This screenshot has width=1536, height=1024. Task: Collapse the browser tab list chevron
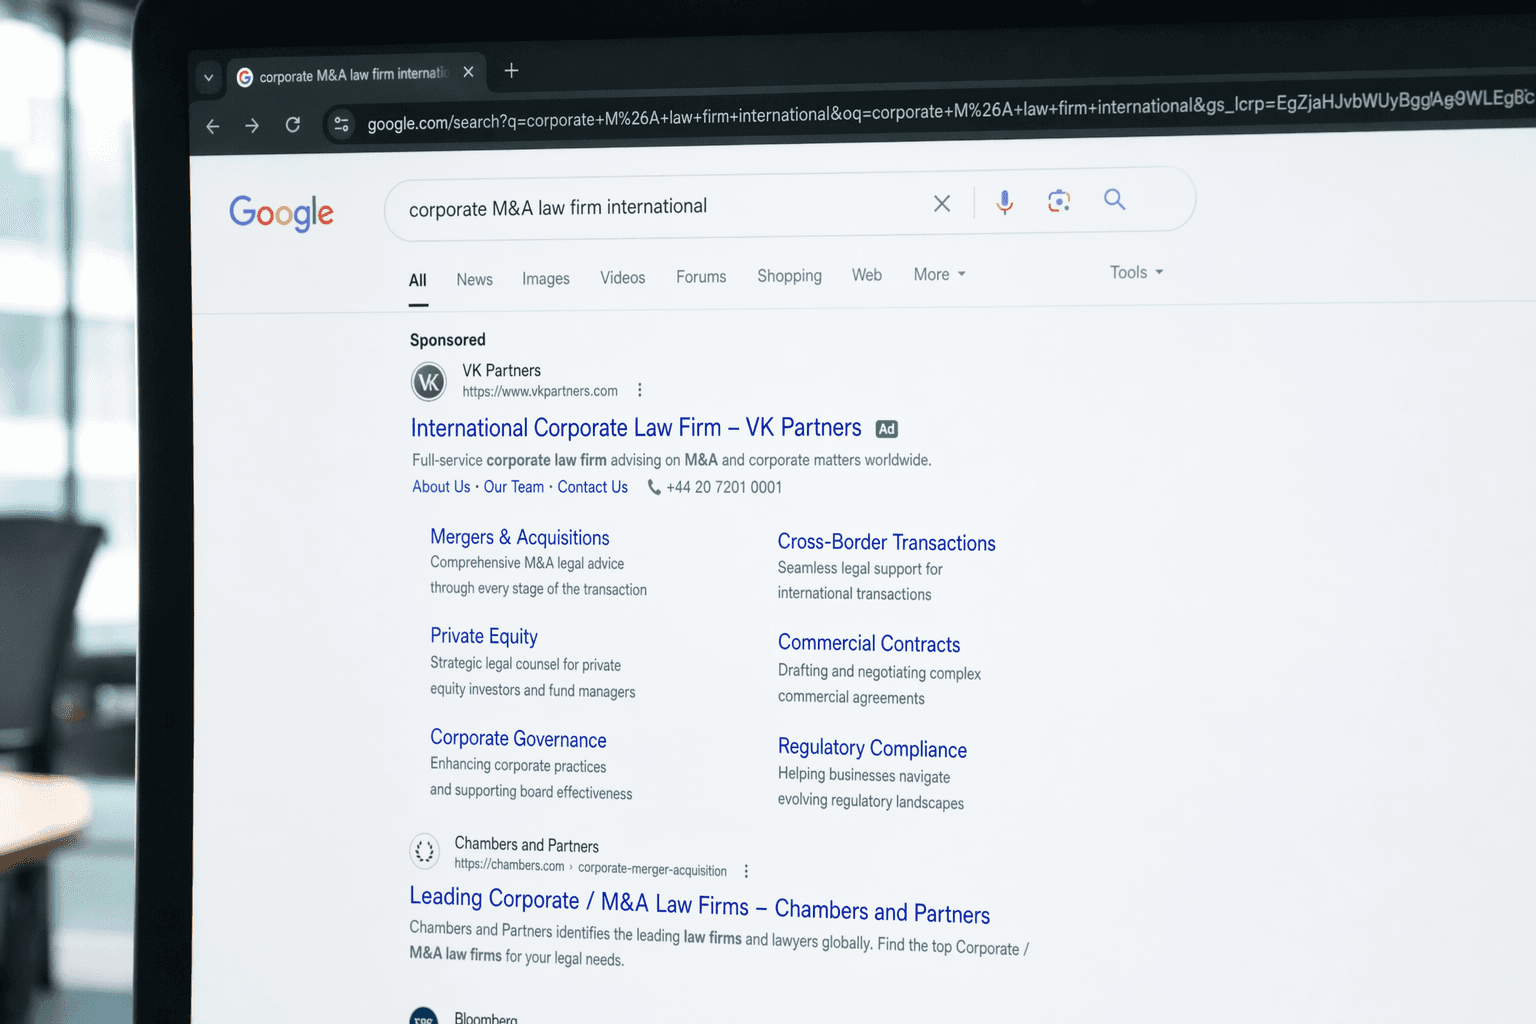[208, 77]
